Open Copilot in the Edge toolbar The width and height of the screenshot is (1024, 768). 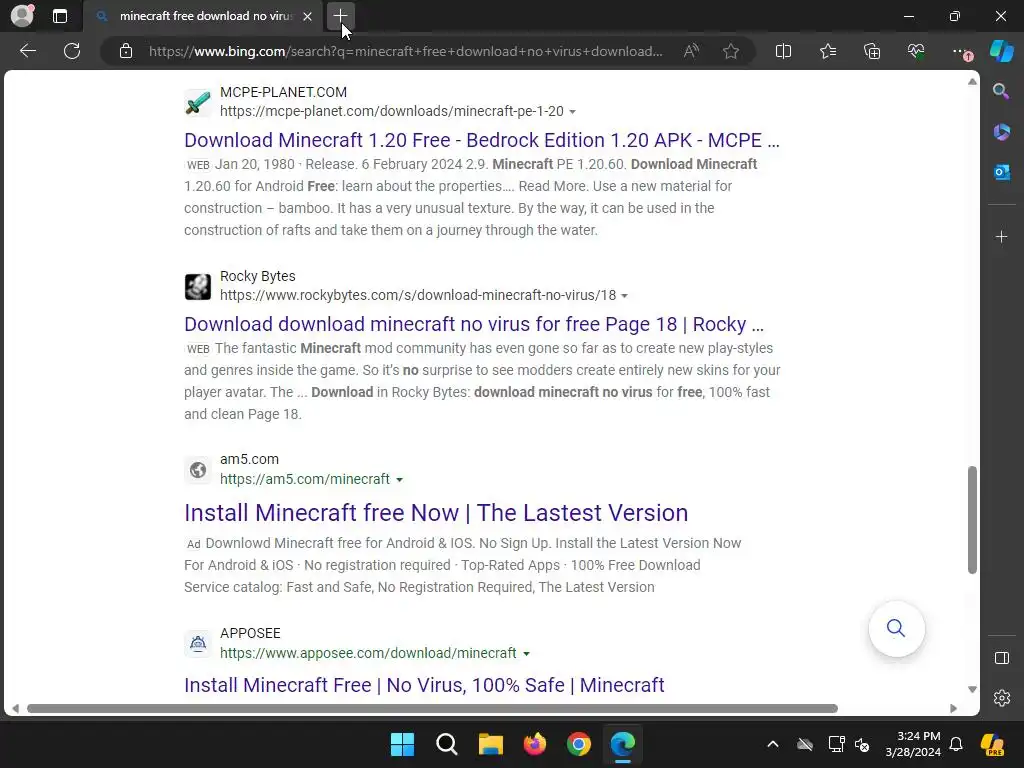(1002, 51)
